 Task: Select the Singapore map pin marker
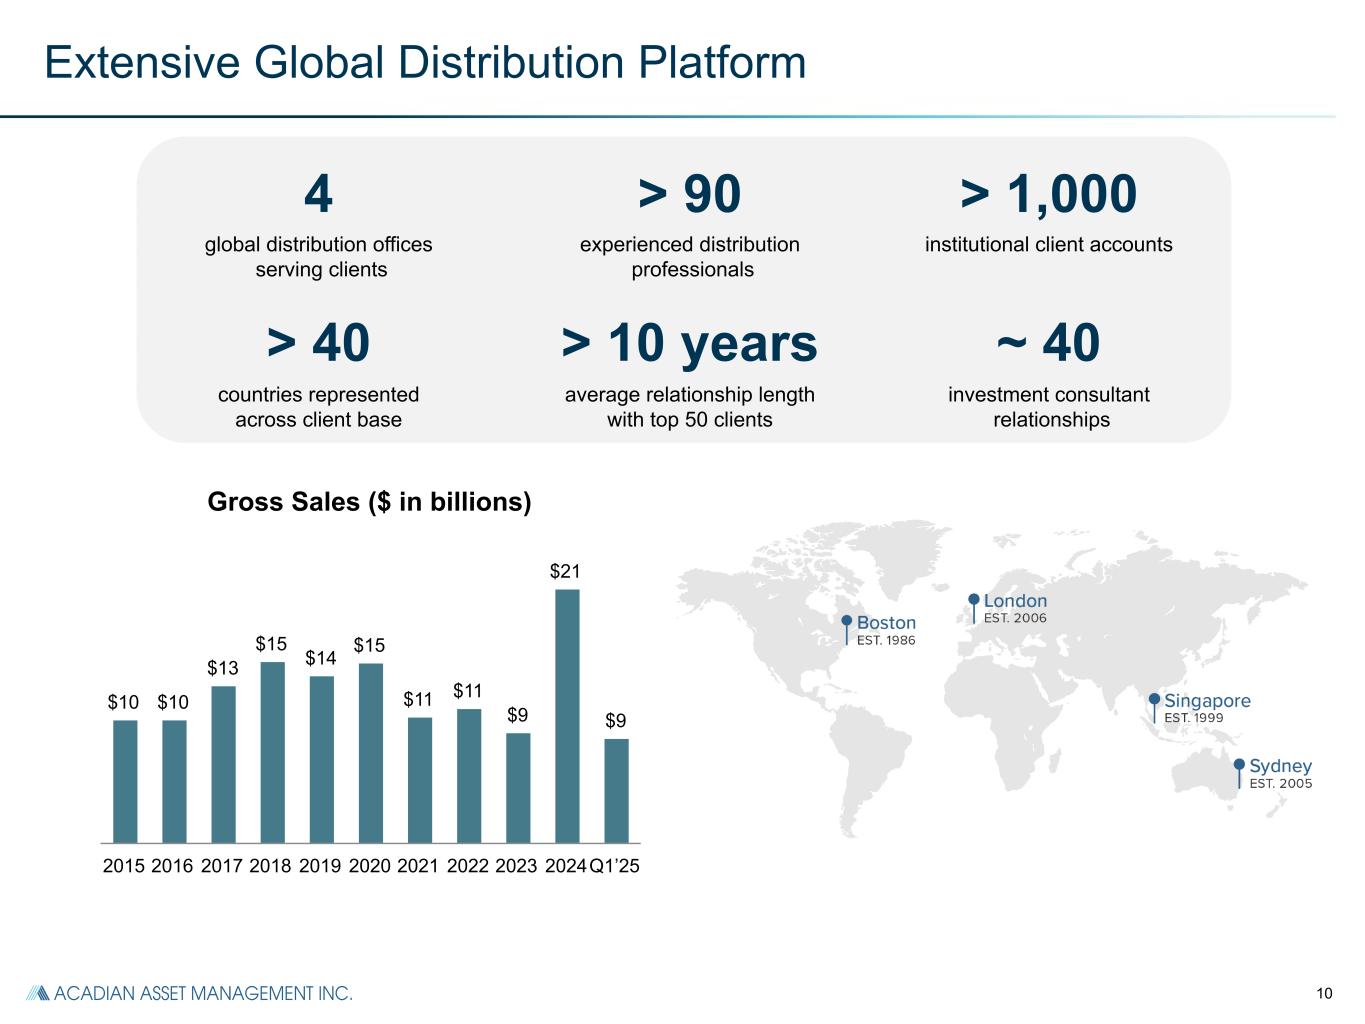[1154, 701]
